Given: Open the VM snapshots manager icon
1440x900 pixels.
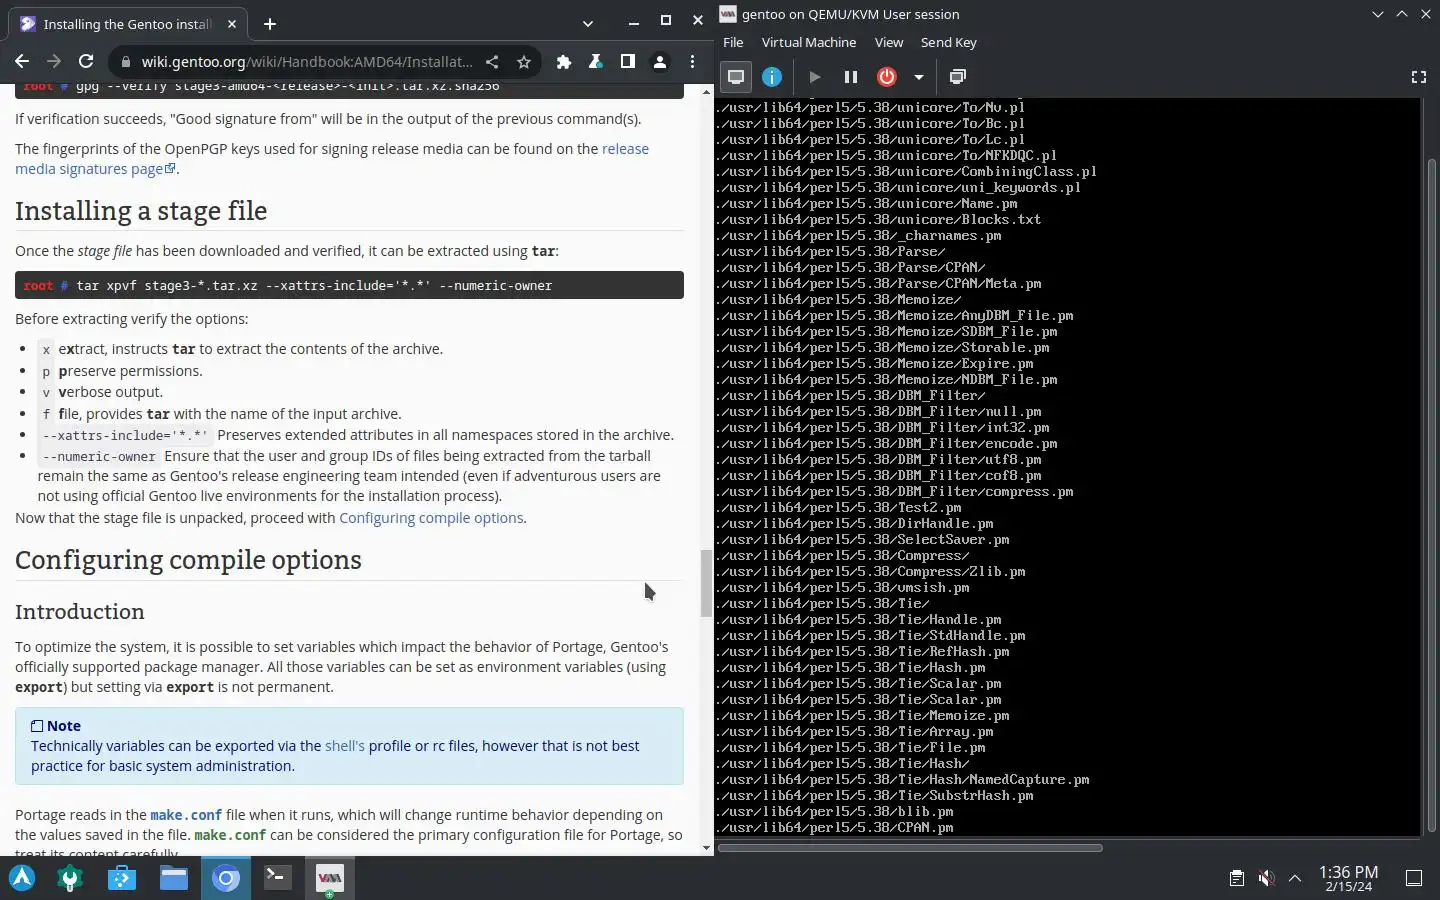Looking at the screenshot, I should point(957,77).
